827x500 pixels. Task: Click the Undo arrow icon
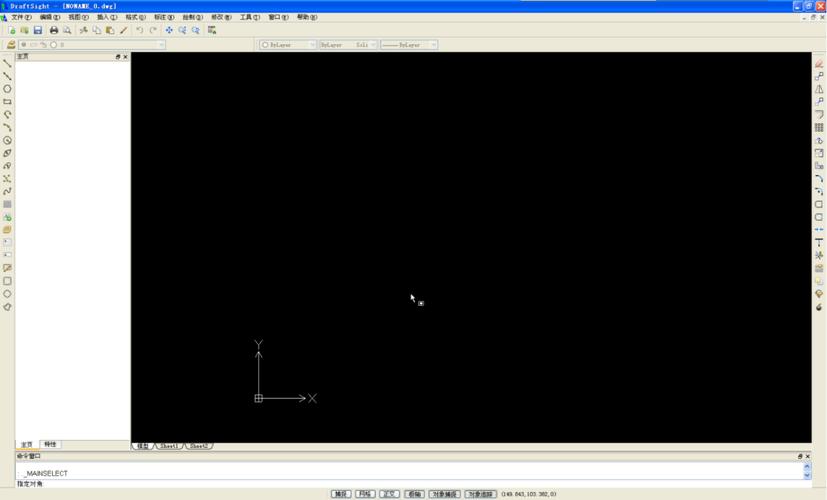click(x=139, y=31)
